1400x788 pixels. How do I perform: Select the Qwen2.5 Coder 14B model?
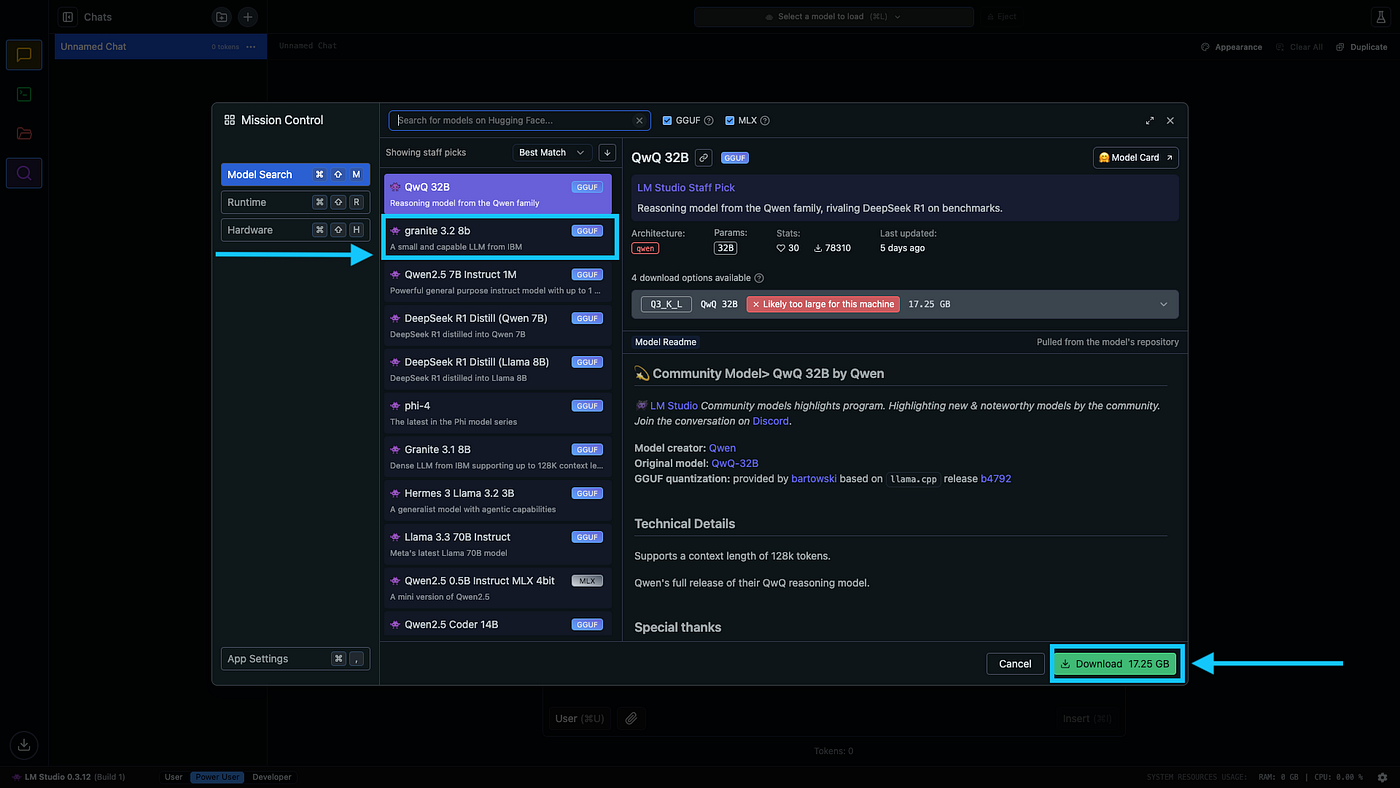click(x=498, y=624)
